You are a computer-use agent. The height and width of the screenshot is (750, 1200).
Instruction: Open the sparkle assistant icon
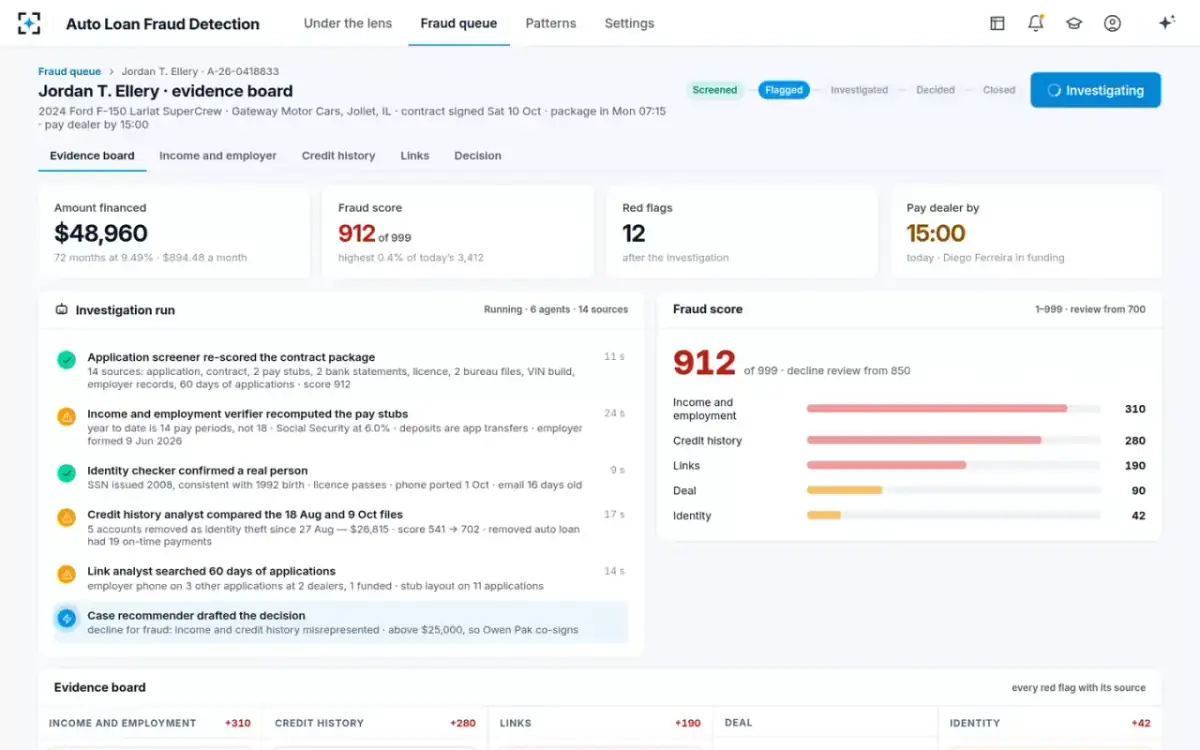coord(1166,23)
